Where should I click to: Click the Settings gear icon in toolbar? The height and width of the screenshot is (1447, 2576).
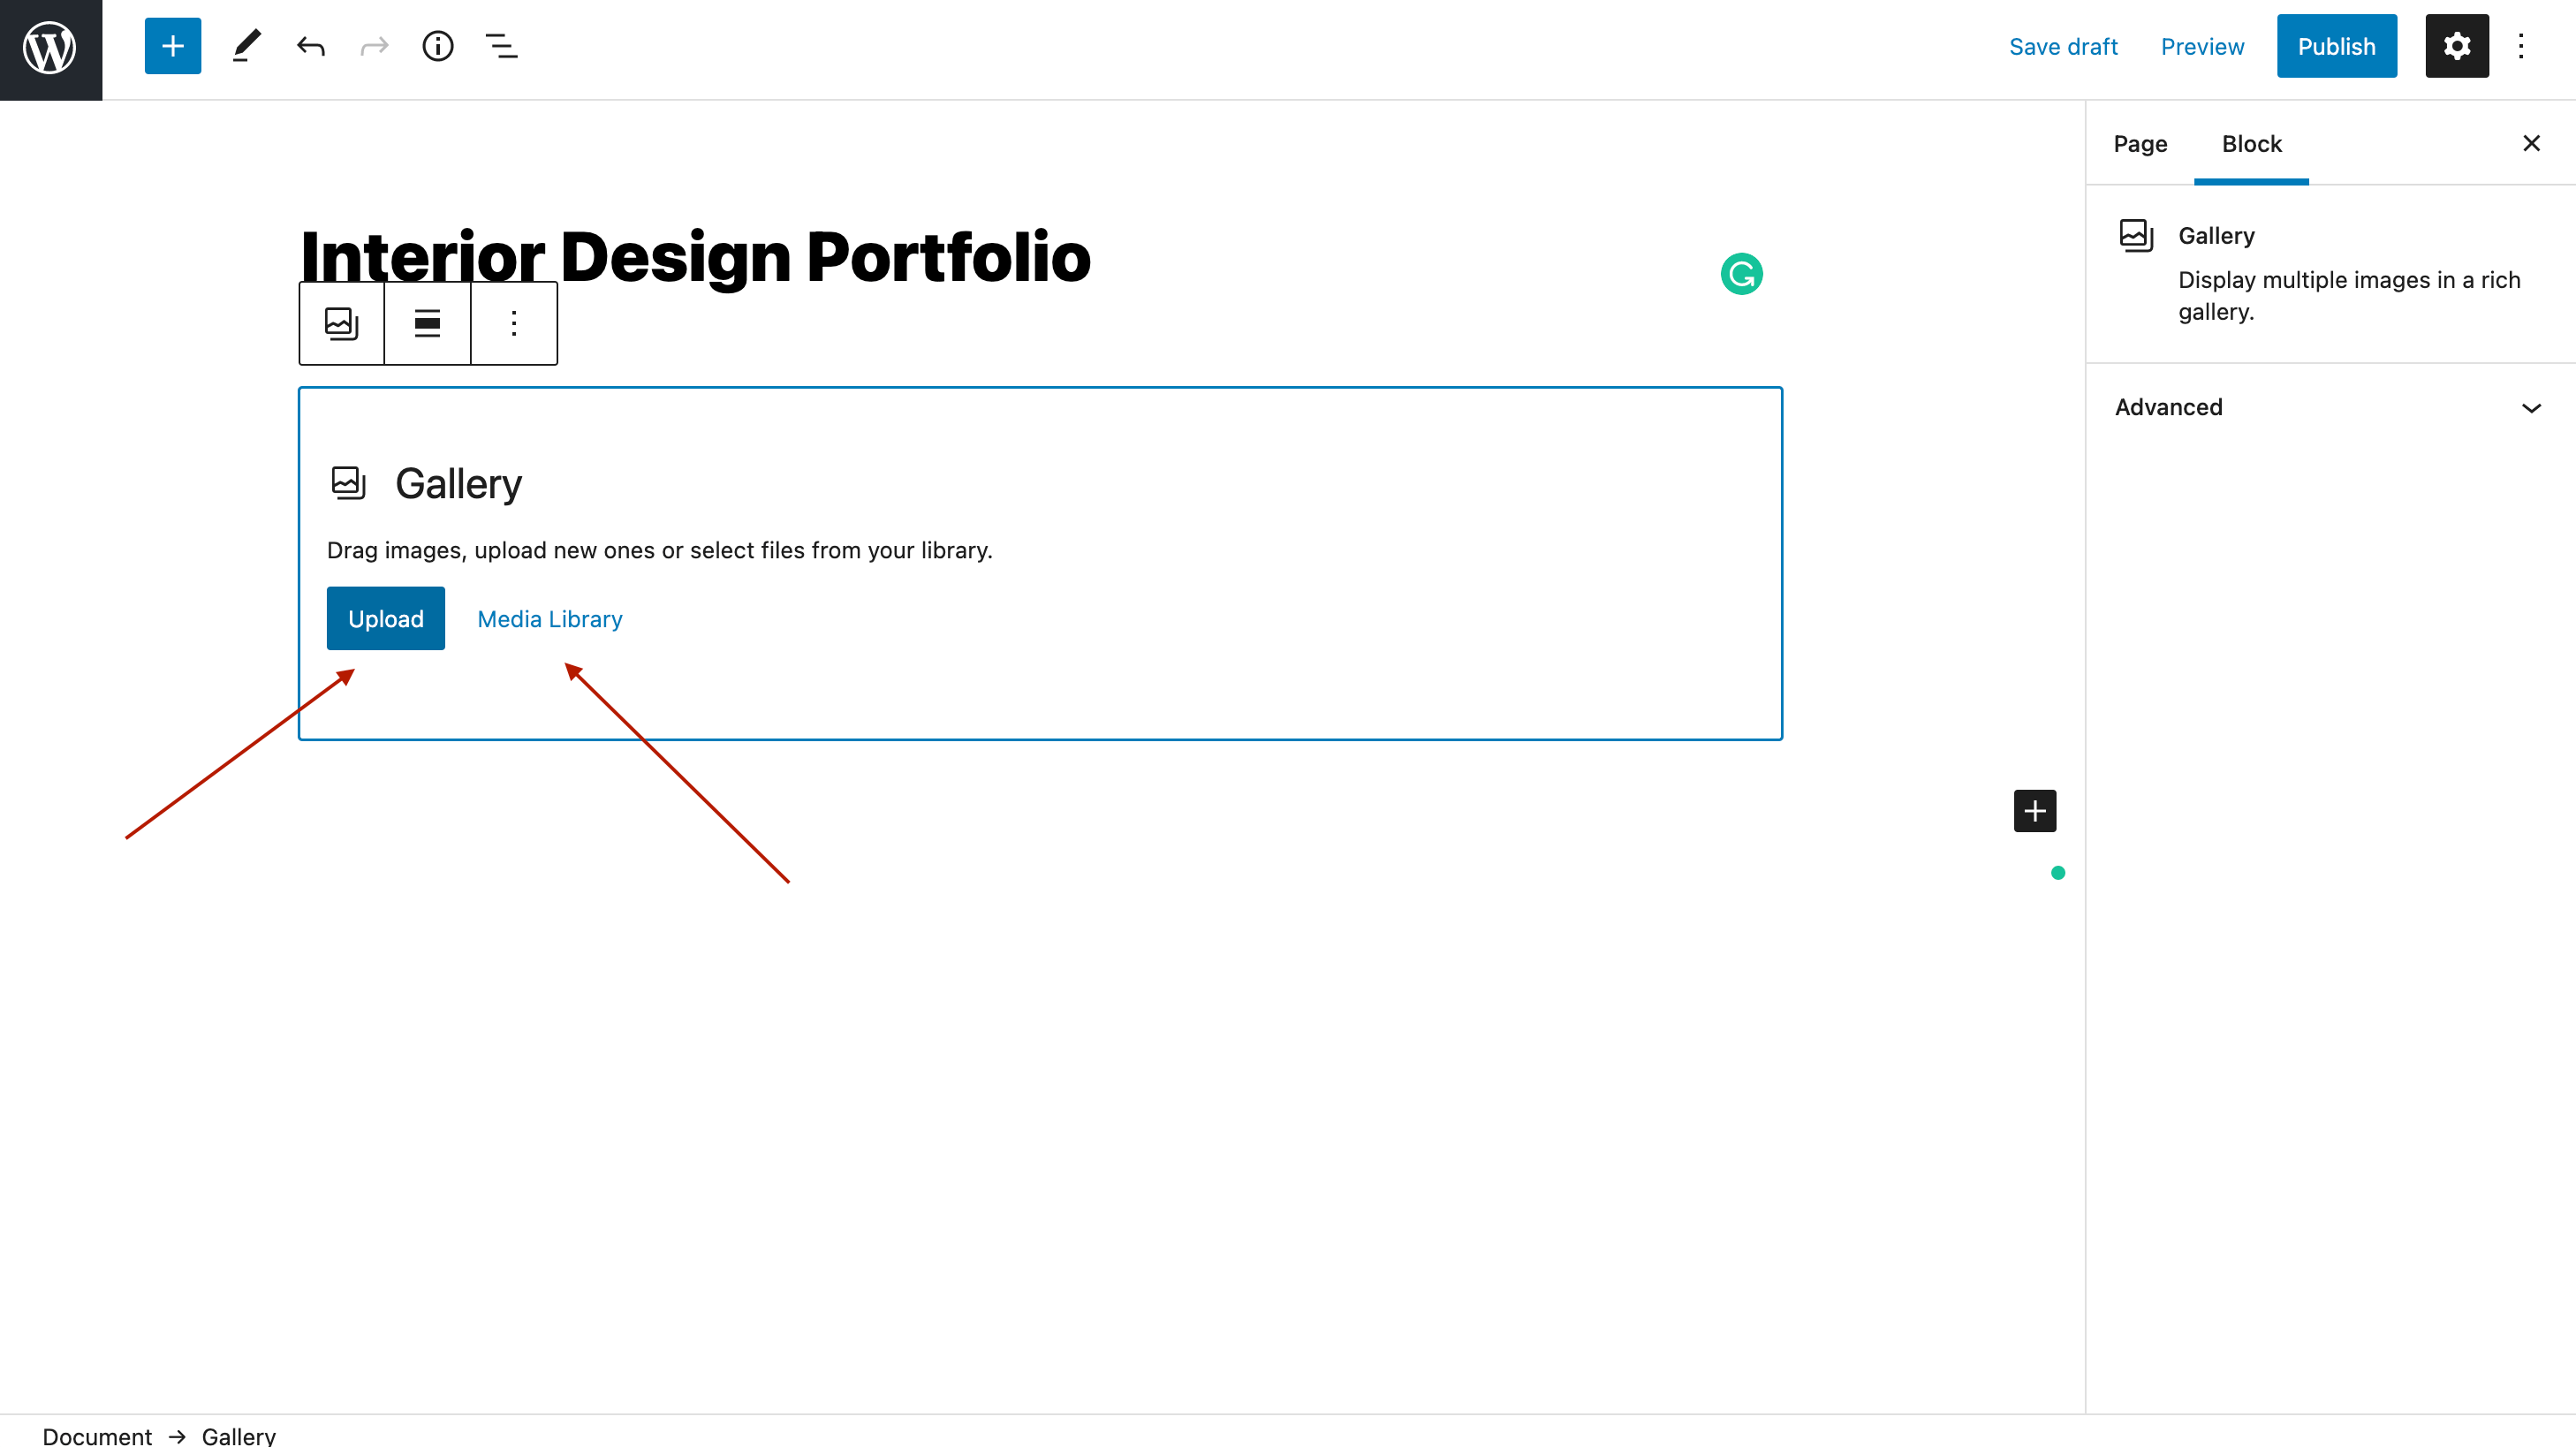pos(2458,46)
